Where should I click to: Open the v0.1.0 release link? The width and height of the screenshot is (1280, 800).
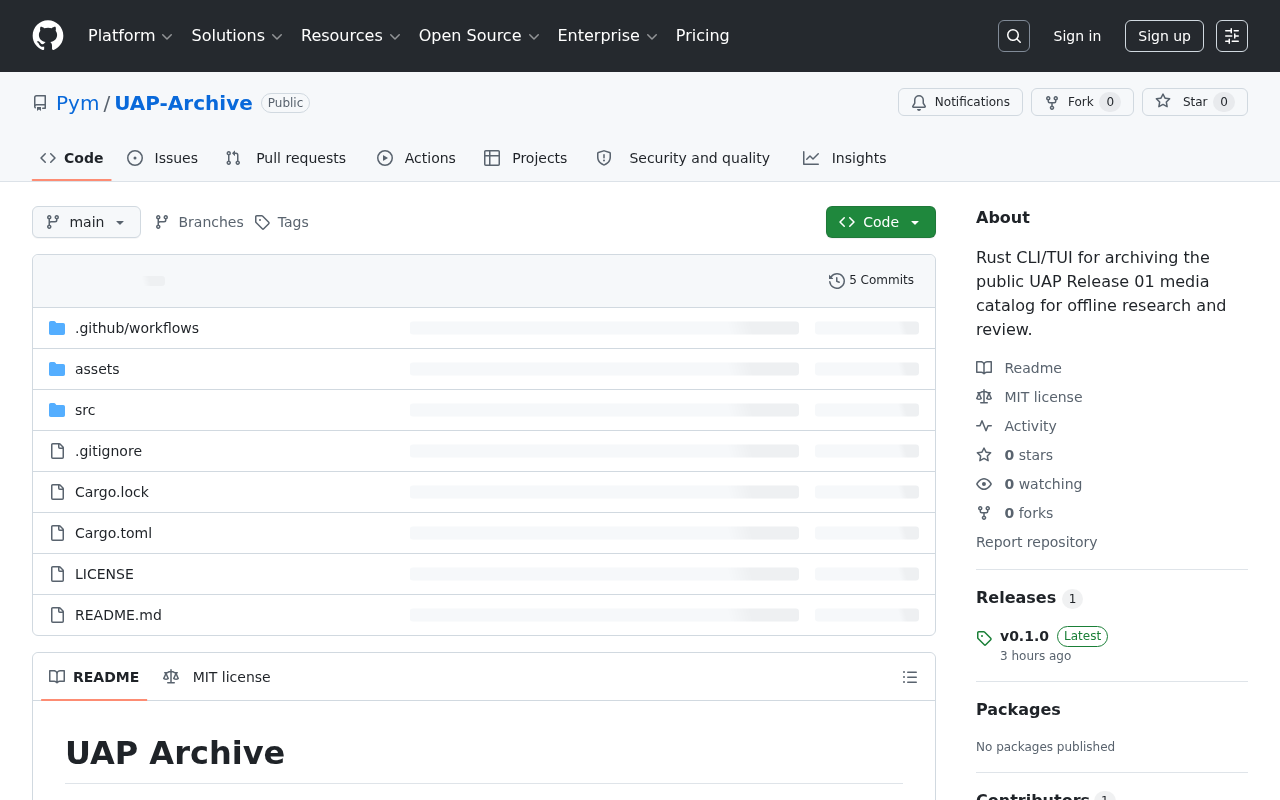click(x=1024, y=636)
